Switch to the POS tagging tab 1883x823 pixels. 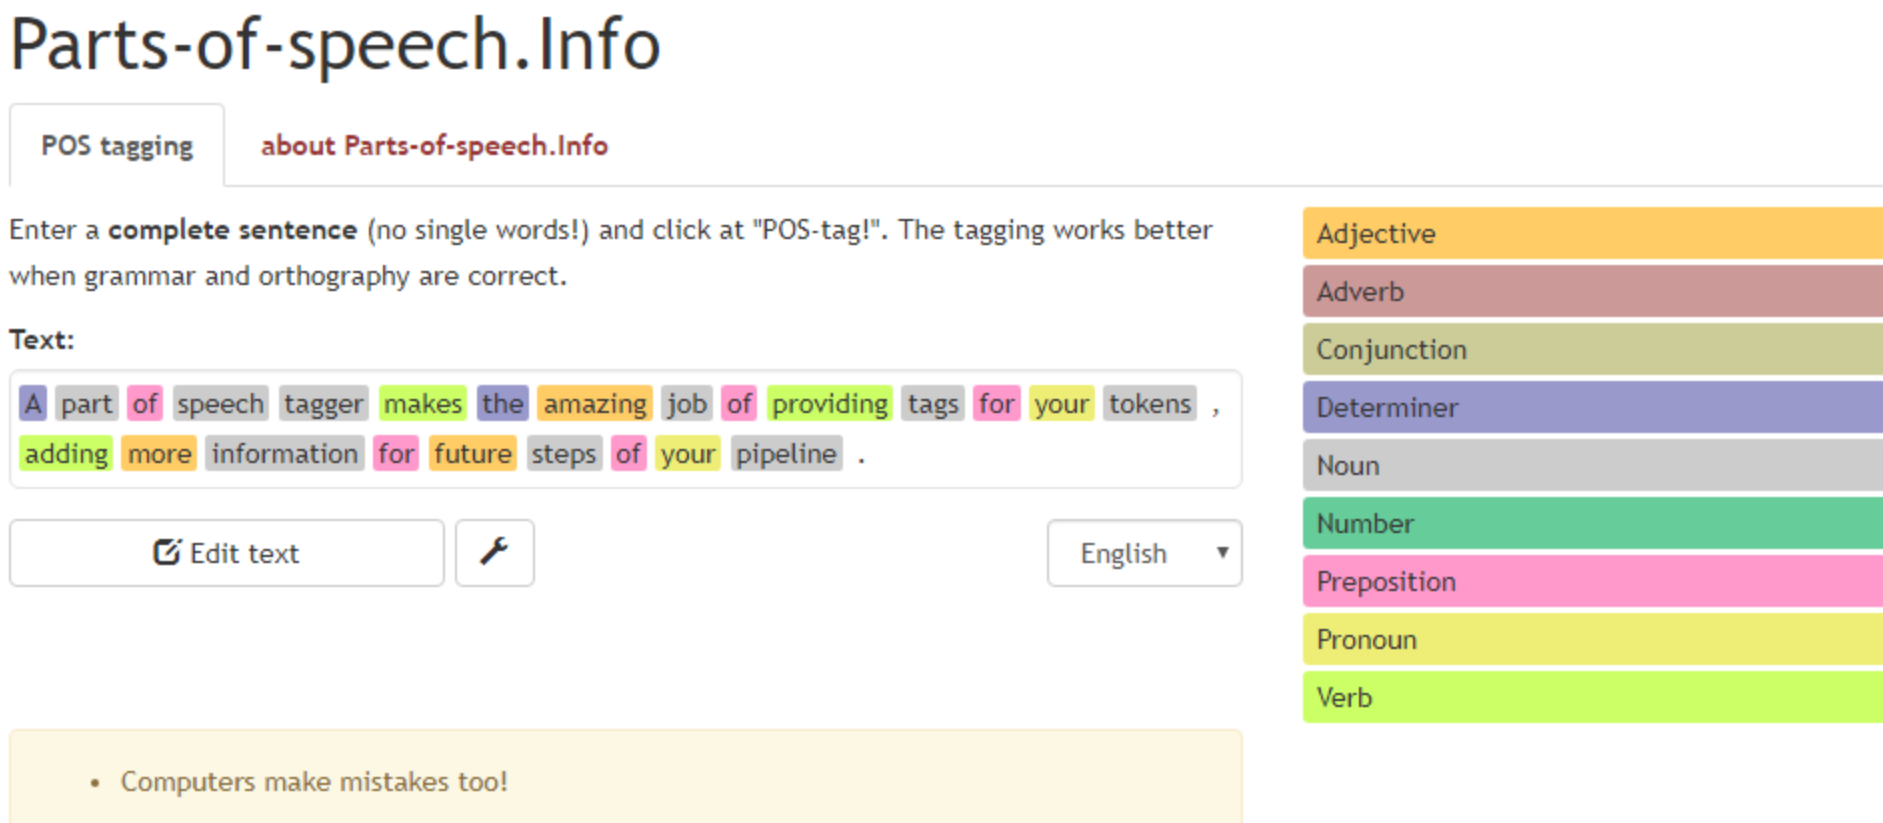pos(117,146)
